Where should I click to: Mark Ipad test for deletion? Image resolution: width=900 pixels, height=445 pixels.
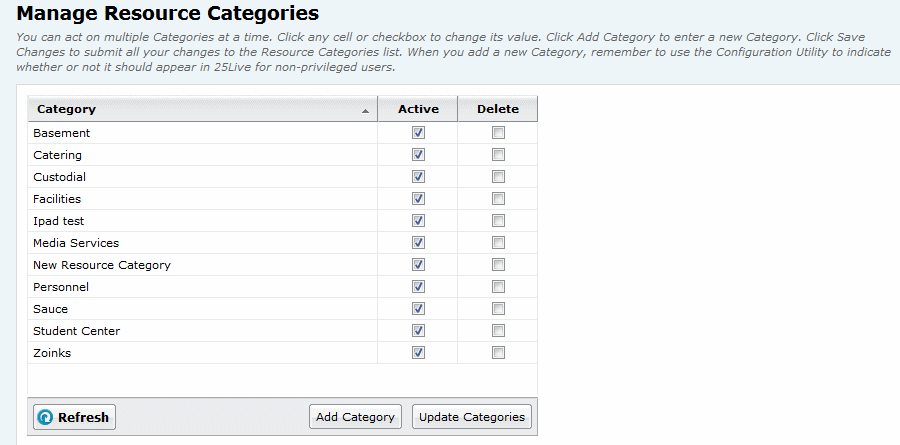tap(498, 221)
